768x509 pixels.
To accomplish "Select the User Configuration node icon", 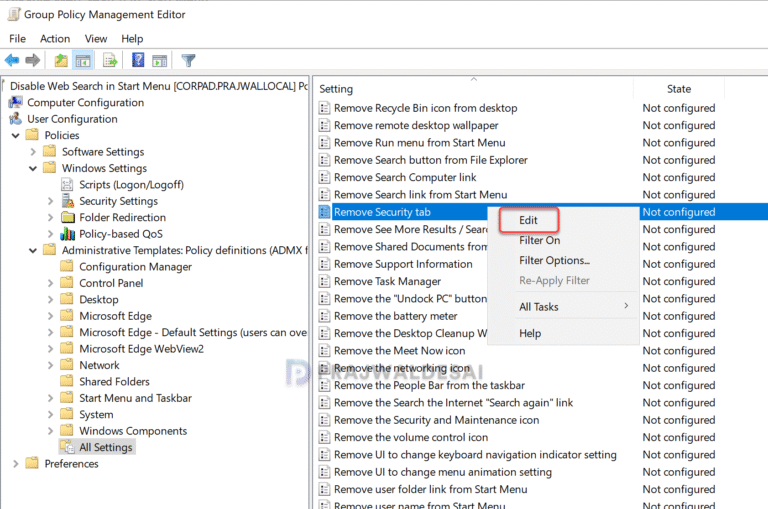I will [x=16, y=119].
